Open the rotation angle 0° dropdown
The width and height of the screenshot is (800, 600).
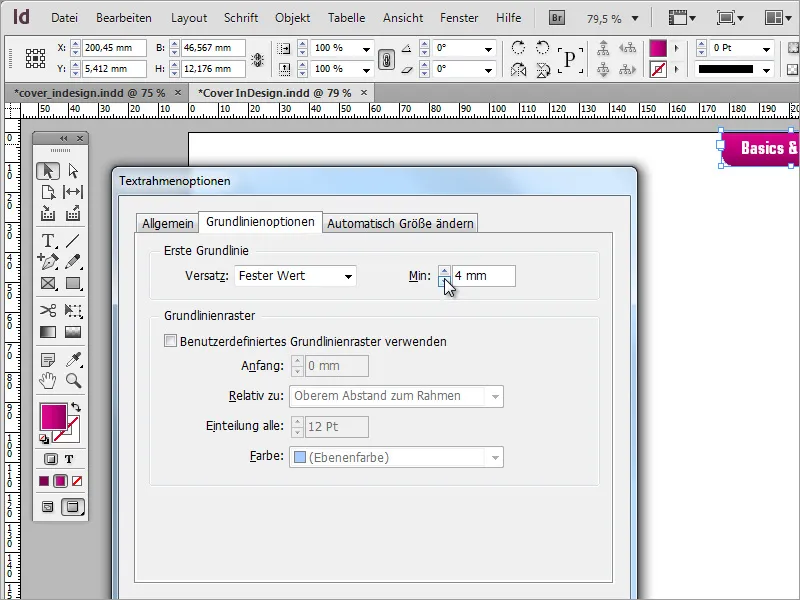488,49
